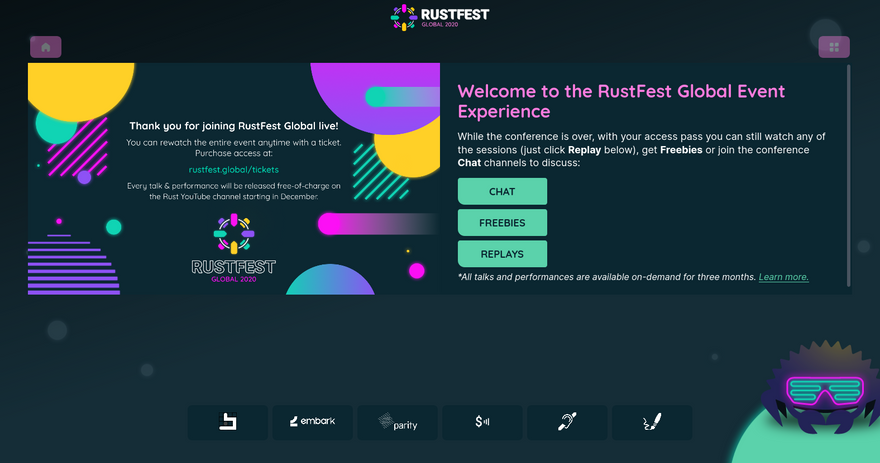The image size is (880, 463).
Task: Open the FREEBIES button
Action: [x=502, y=223]
